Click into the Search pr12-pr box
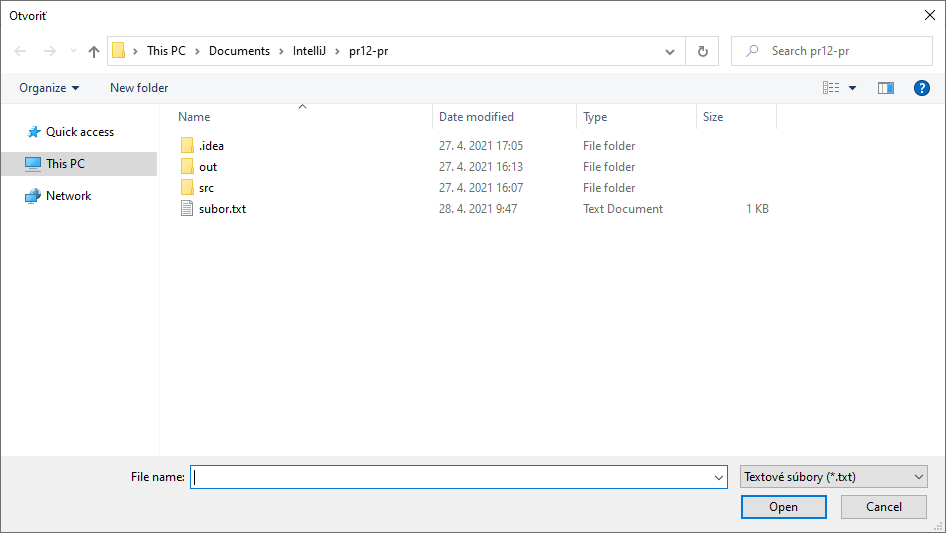This screenshot has height=533, width=946. tap(832, 51)
